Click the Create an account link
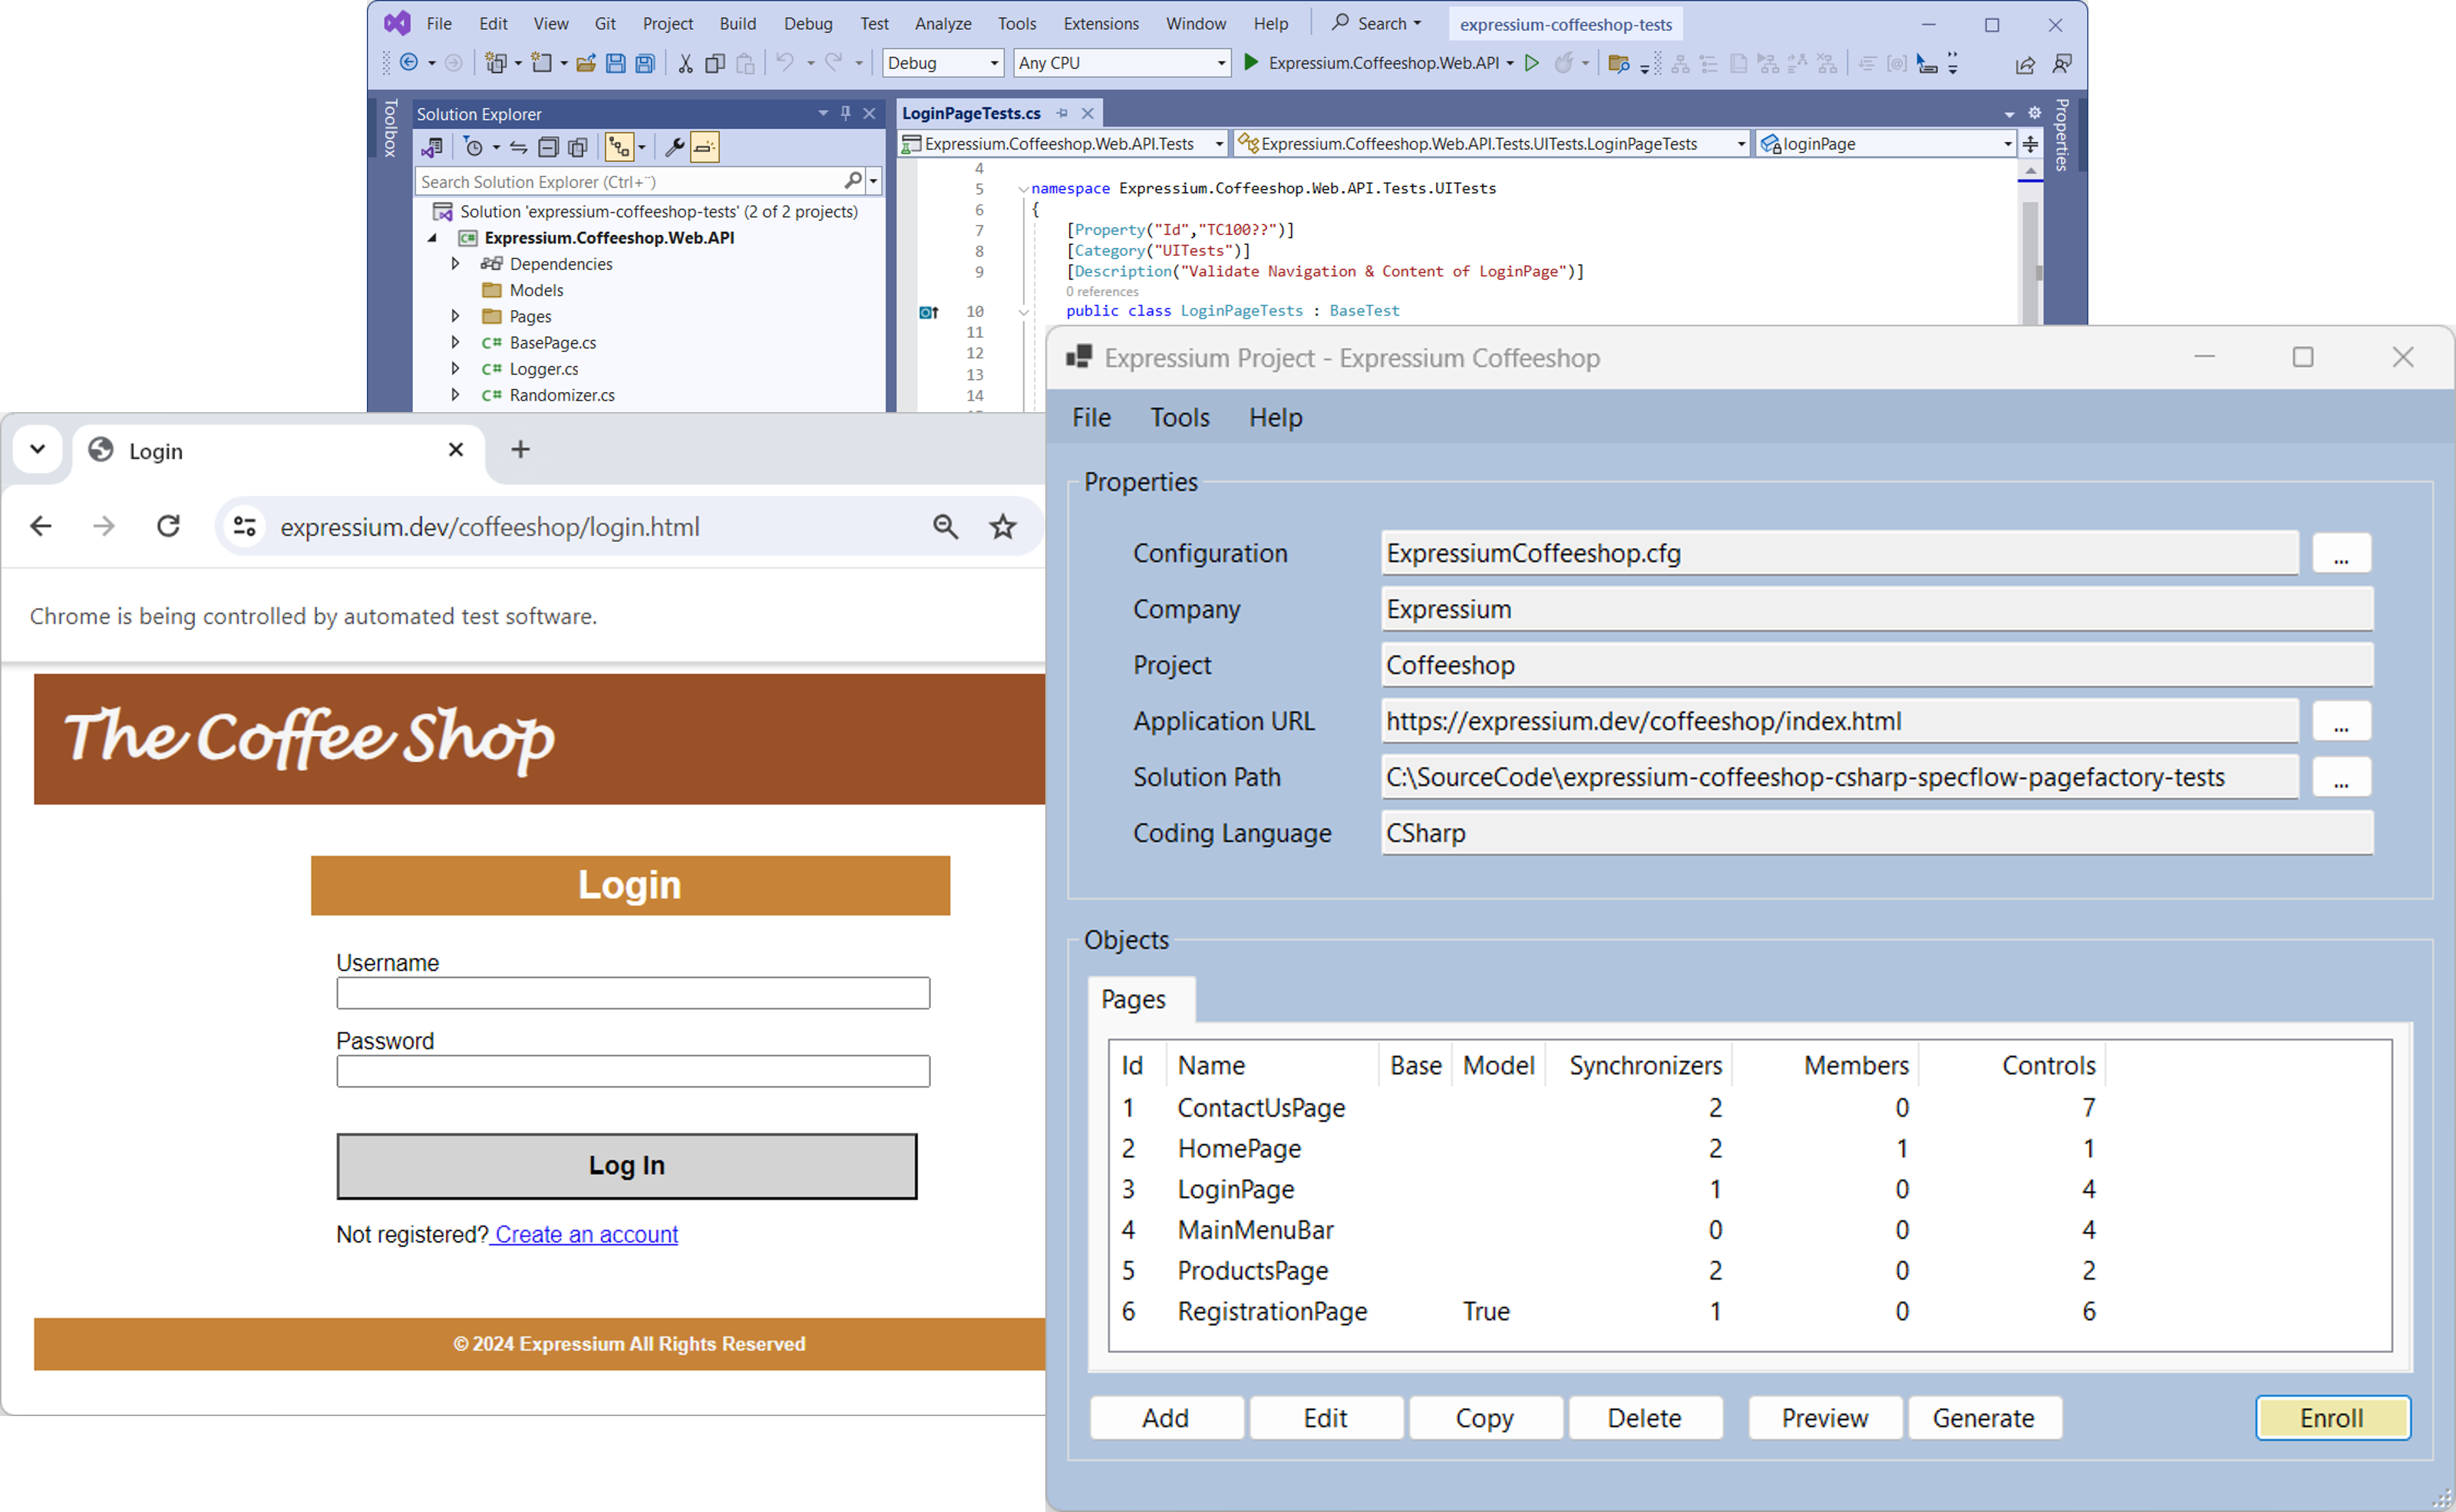Image resolution: width=2456 pixels, height=1512 pixels. click(x=586, y=1234)
